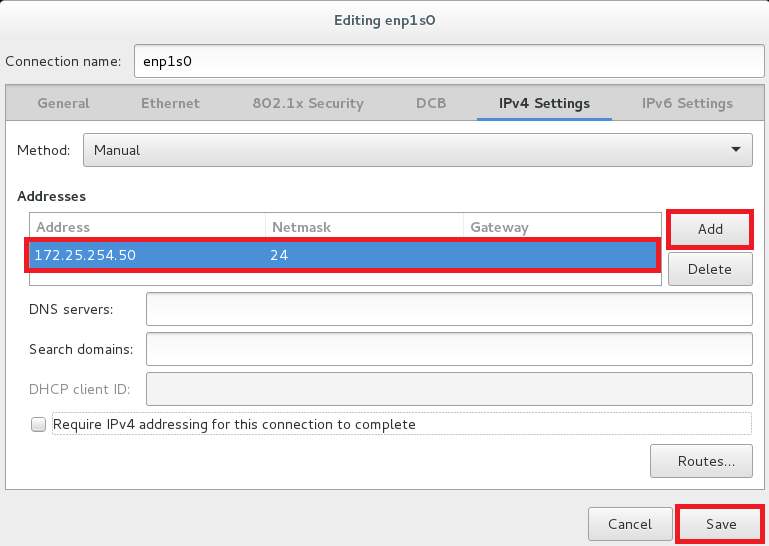
Task: Select the 172.25.254.50 address row
Action: [342, 255]
